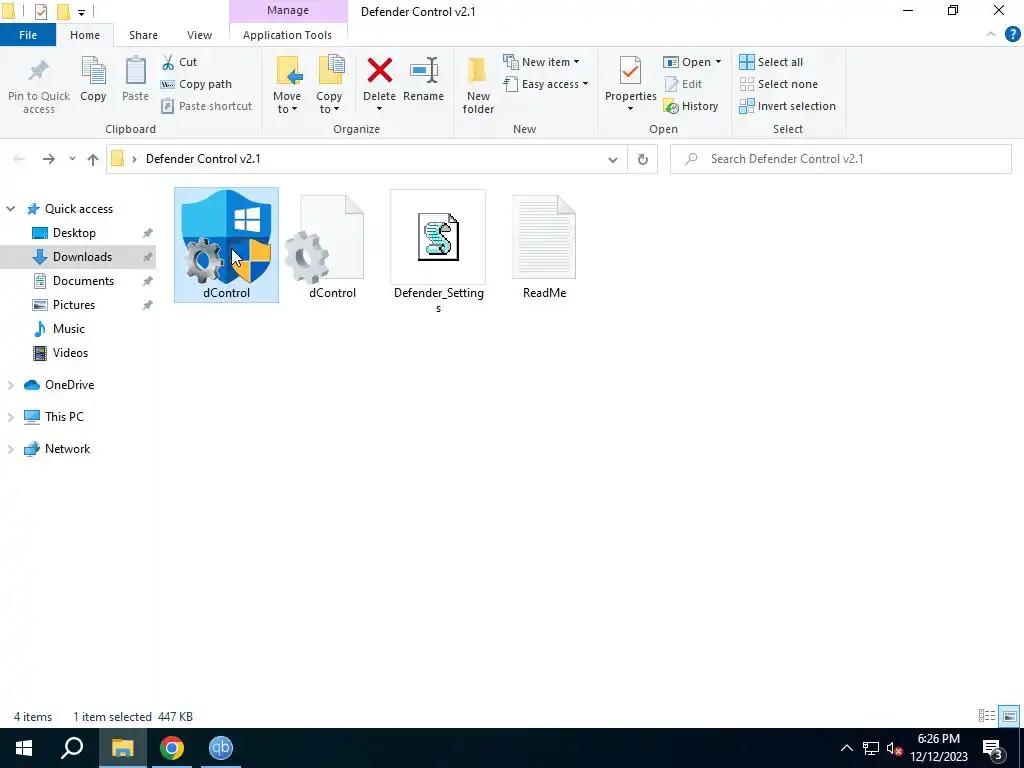This screenshot has height=768, width=1024.
Task: Select the dControl shield application file
Action: 226,245
